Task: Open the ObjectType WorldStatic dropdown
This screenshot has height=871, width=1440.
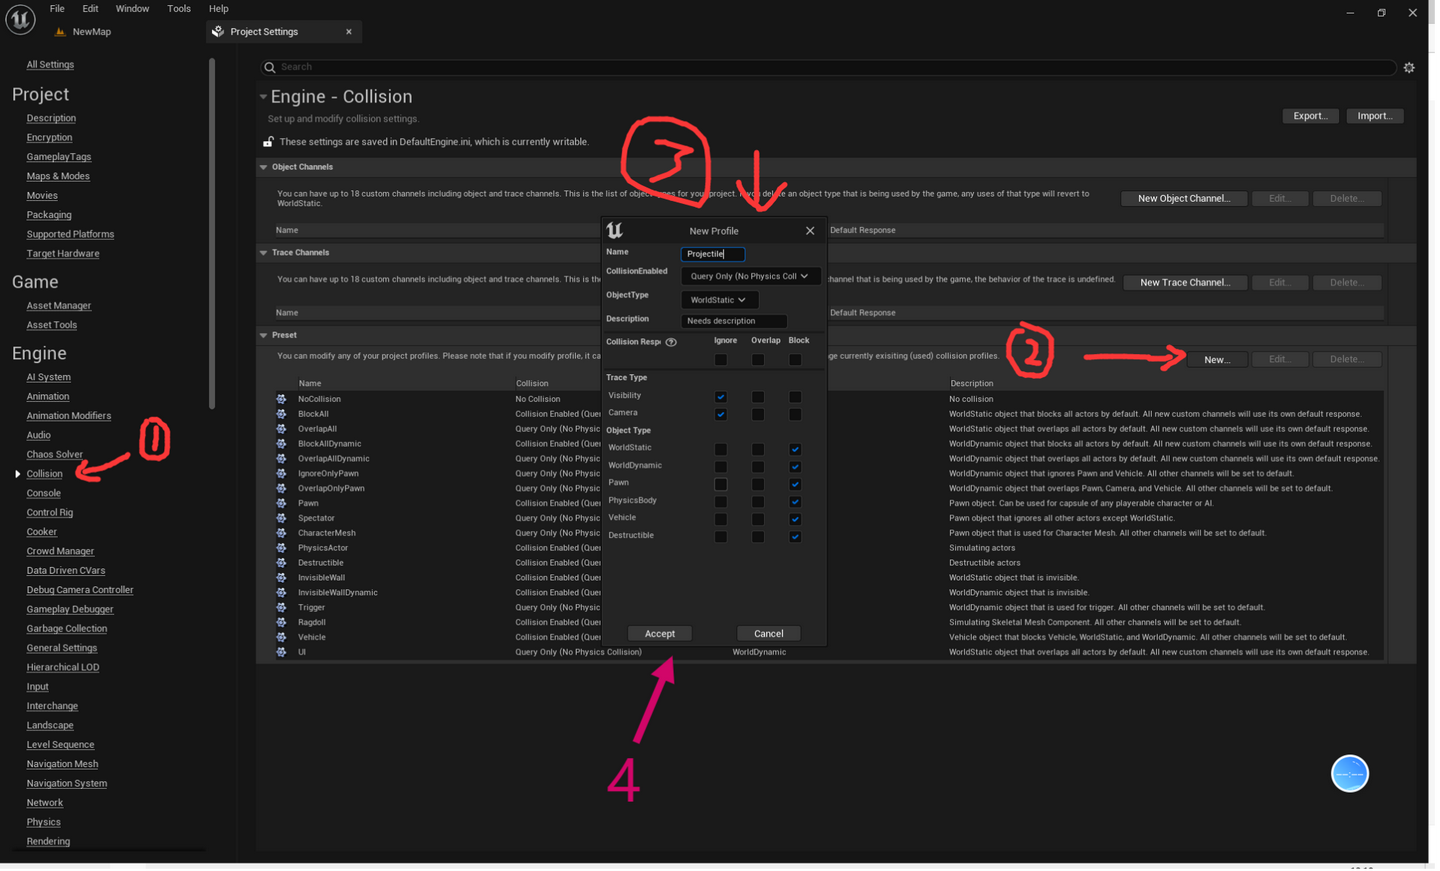Action: 718,299
